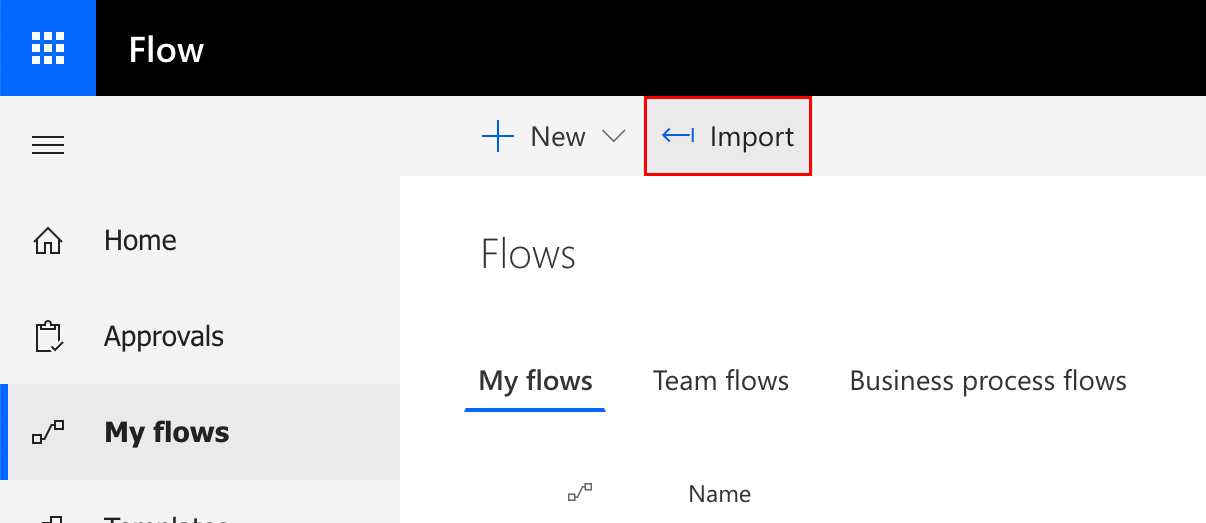Expand the New dropdown chevron
This screenshot has height=523, width=1206.
click(613, 137)
